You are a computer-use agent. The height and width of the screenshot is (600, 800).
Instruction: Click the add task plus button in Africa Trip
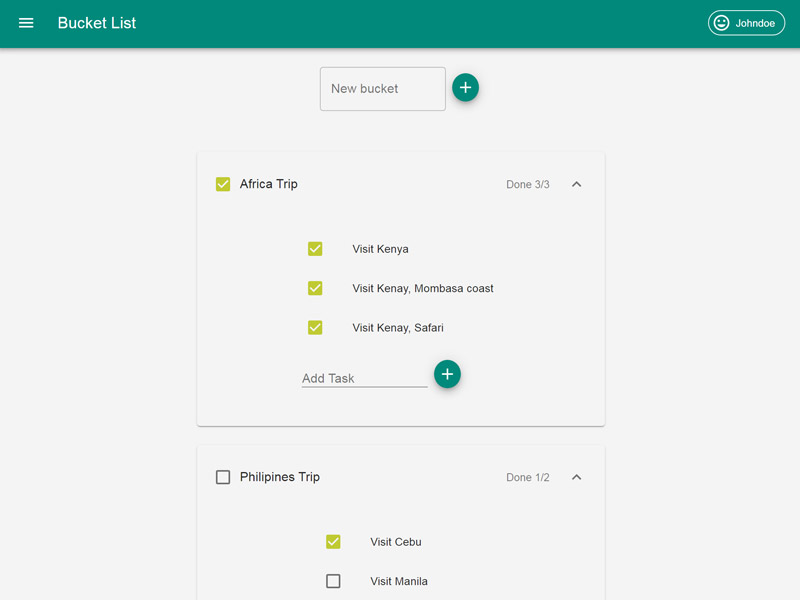click(x=447, y=374)
